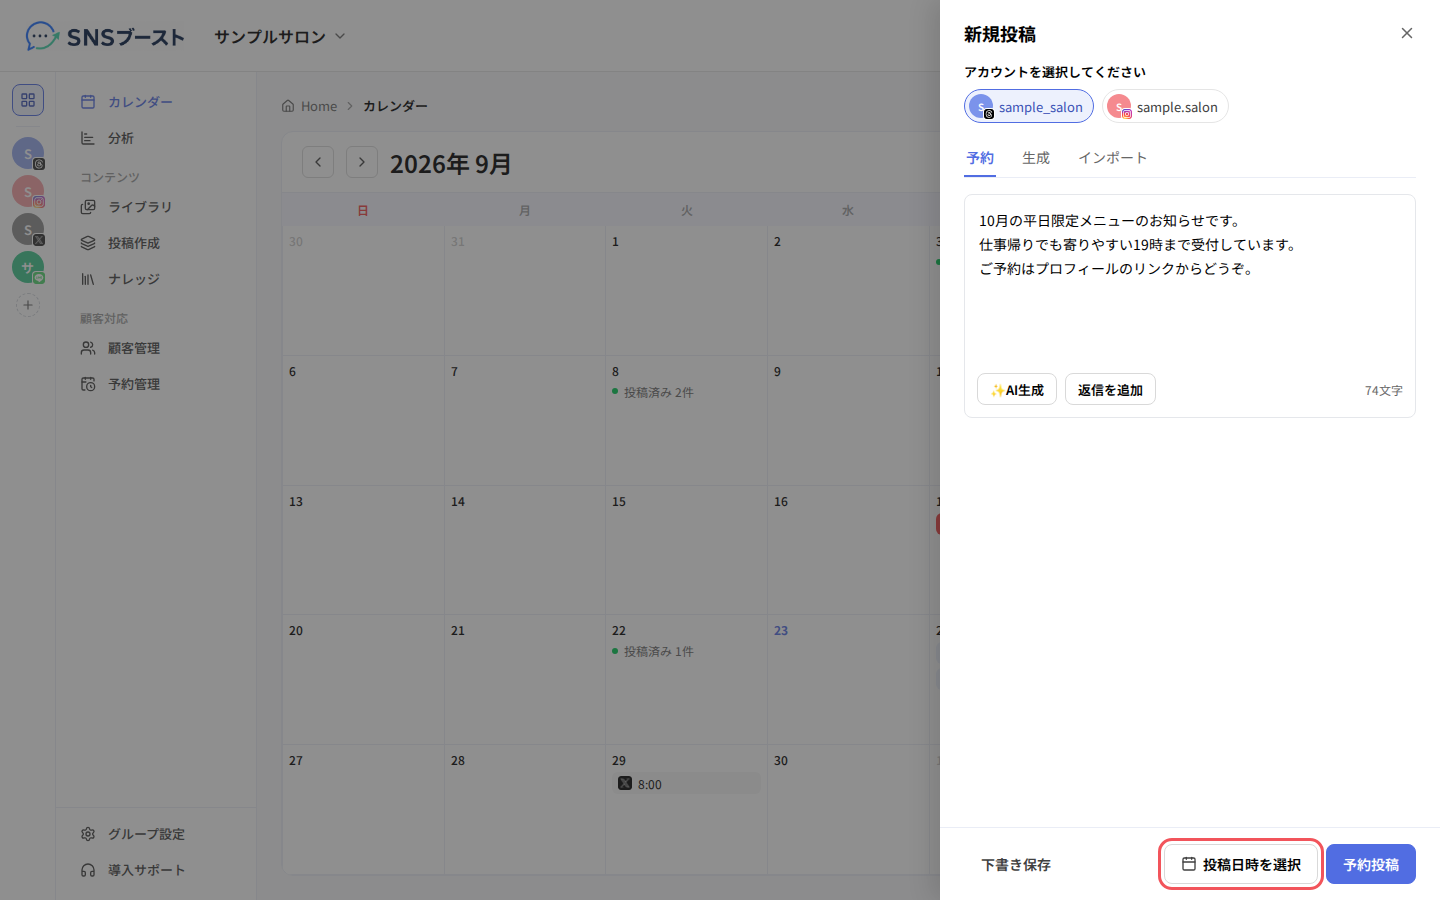Image resolution: width=1440 pixels, height=900 pixels.
Task: Select the Instagram account avatar in left rail
Action: point(28,191)
